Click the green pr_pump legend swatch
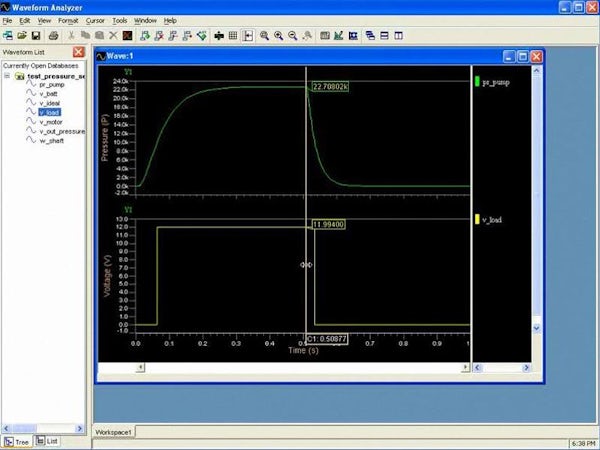Image resolution: width=600 pixels, height=450 pixels. (x=477, y=82)
